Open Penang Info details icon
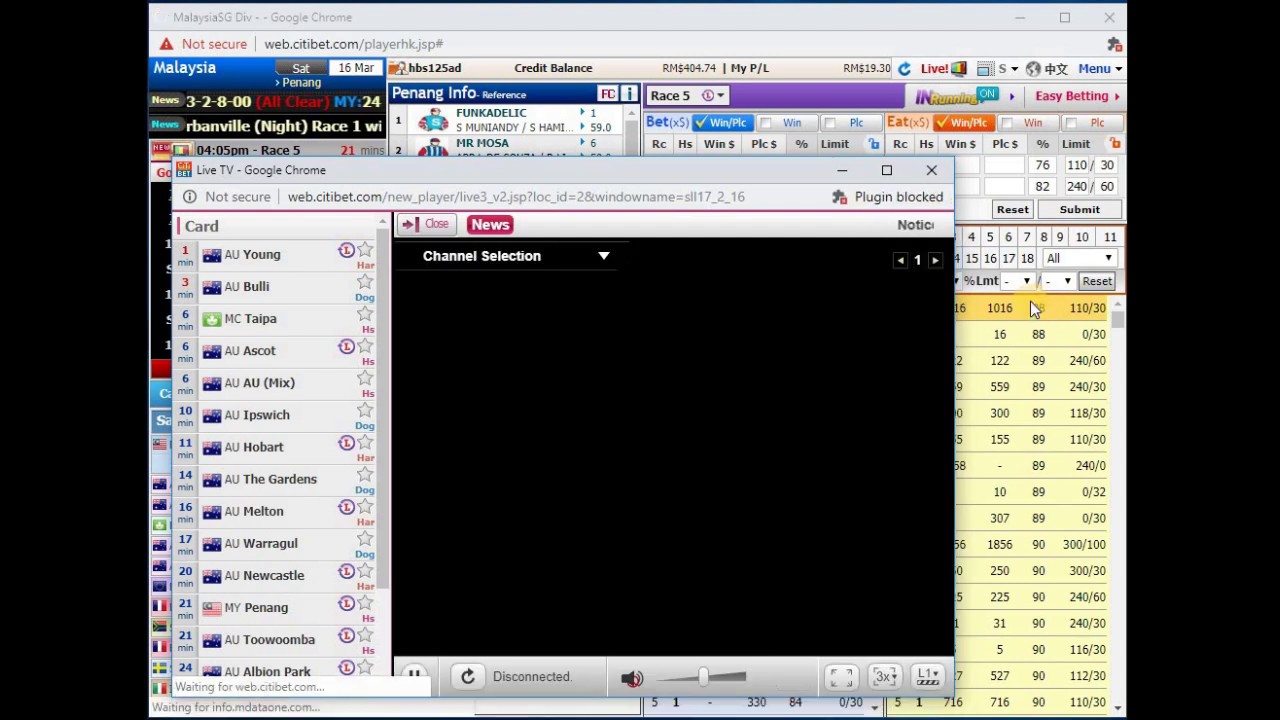This screenshot has width=1280, height=720. (x=629, y=94)
